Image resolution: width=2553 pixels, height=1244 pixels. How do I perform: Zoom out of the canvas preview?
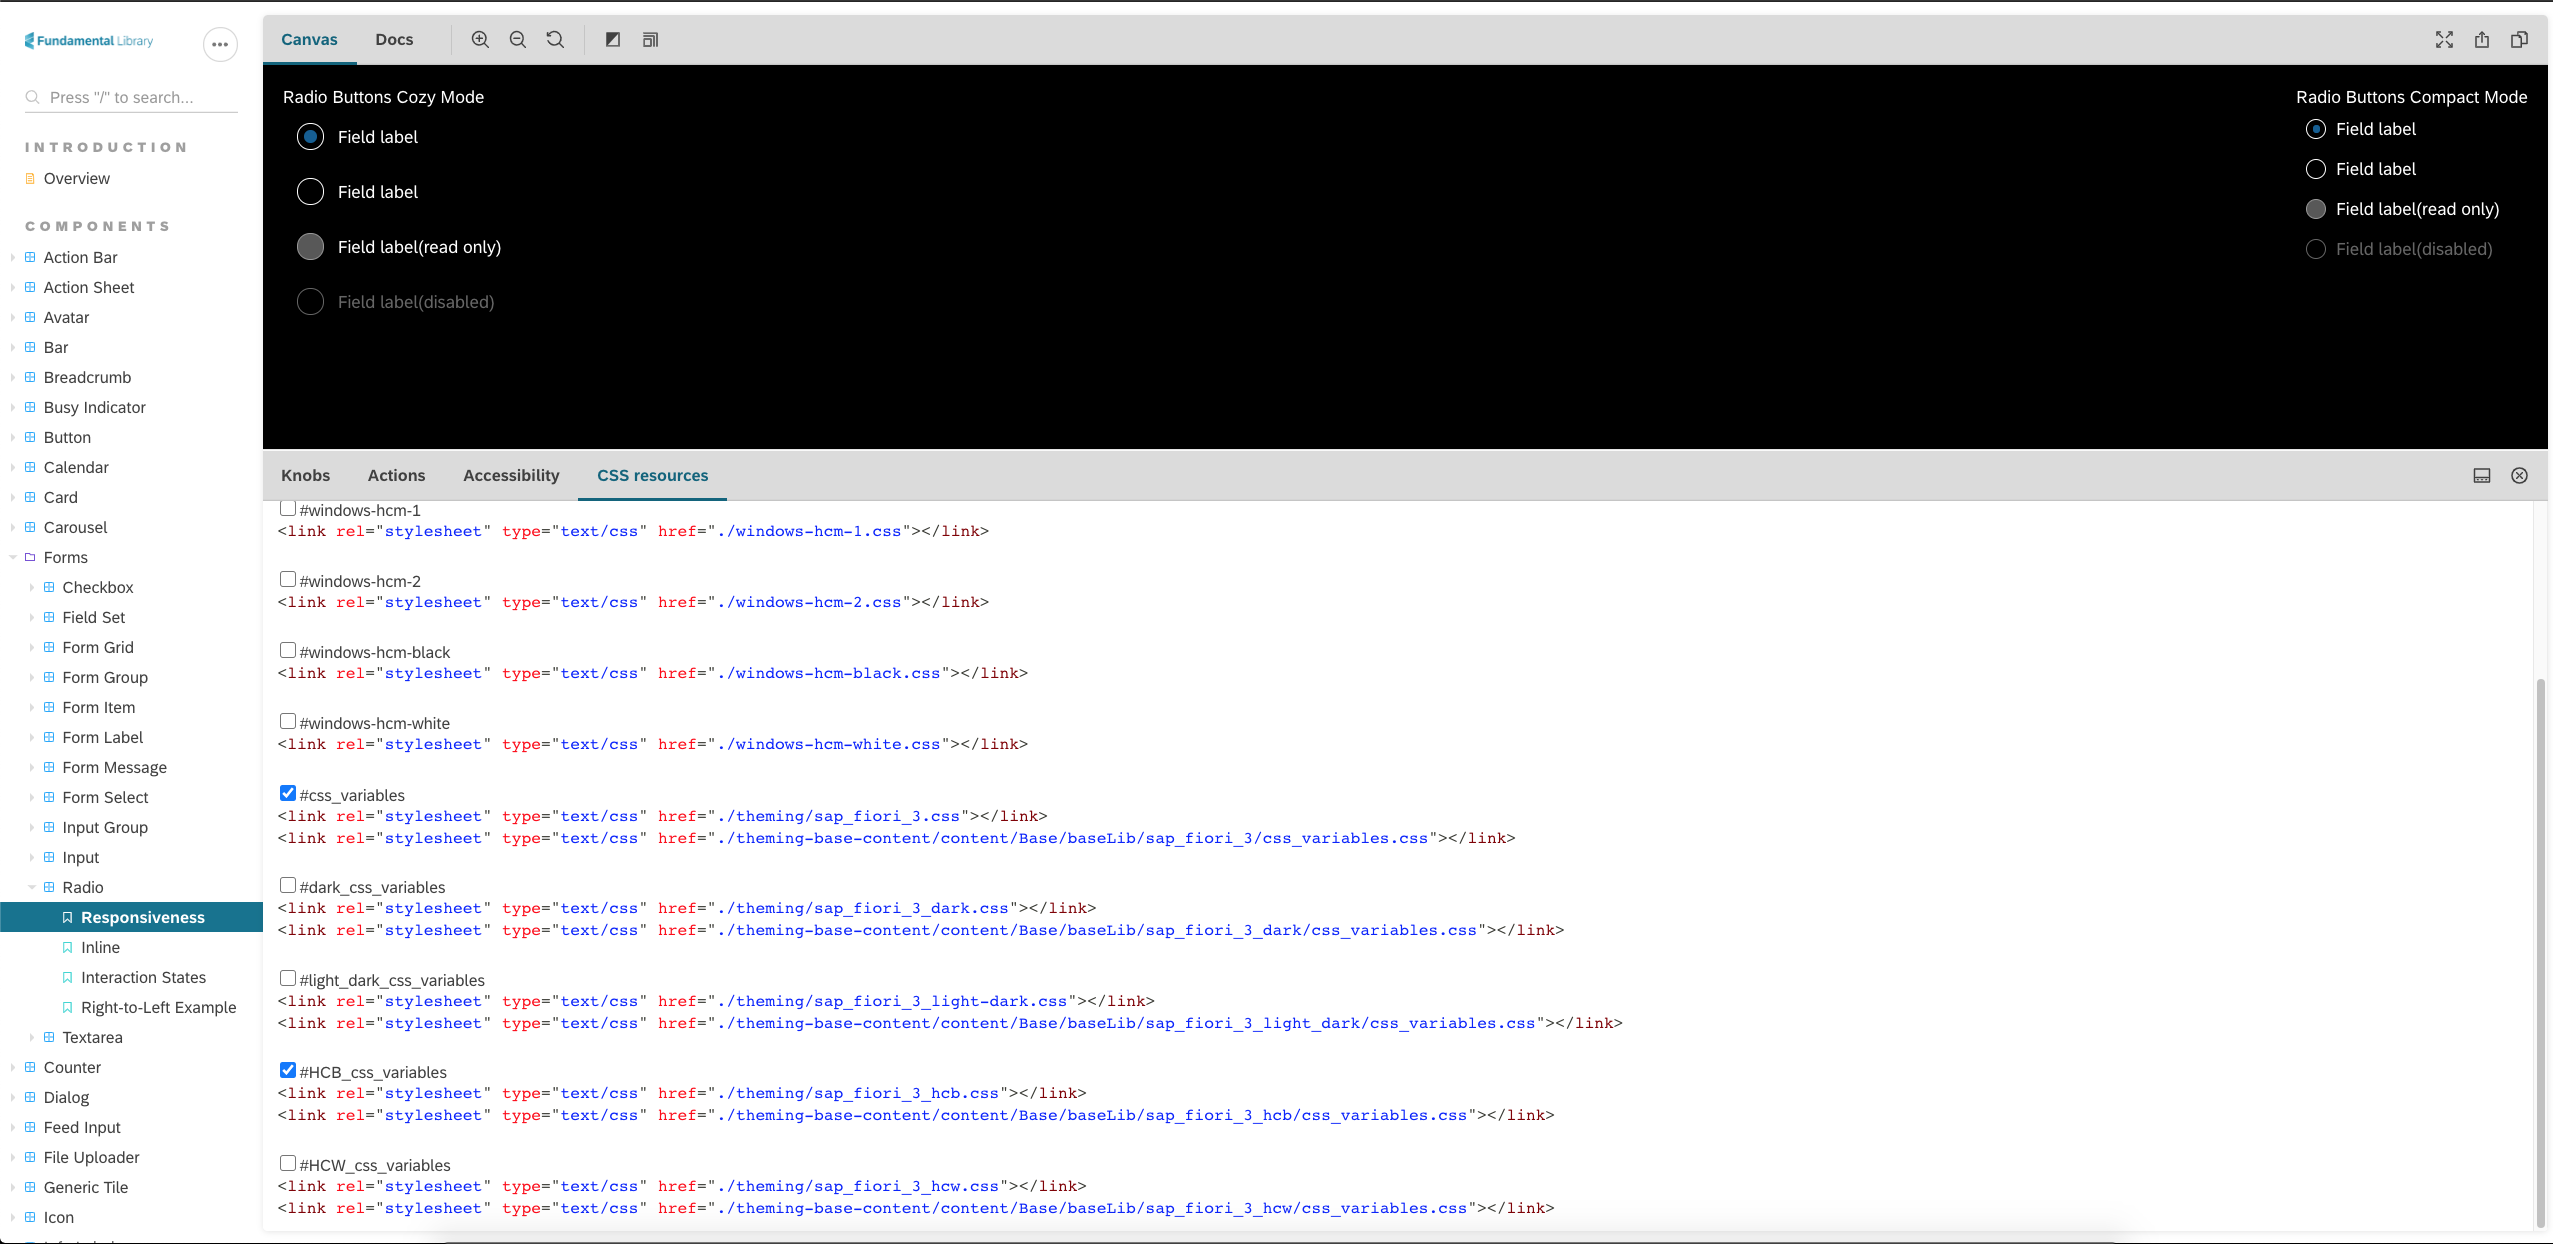click(x=517, y=39)
